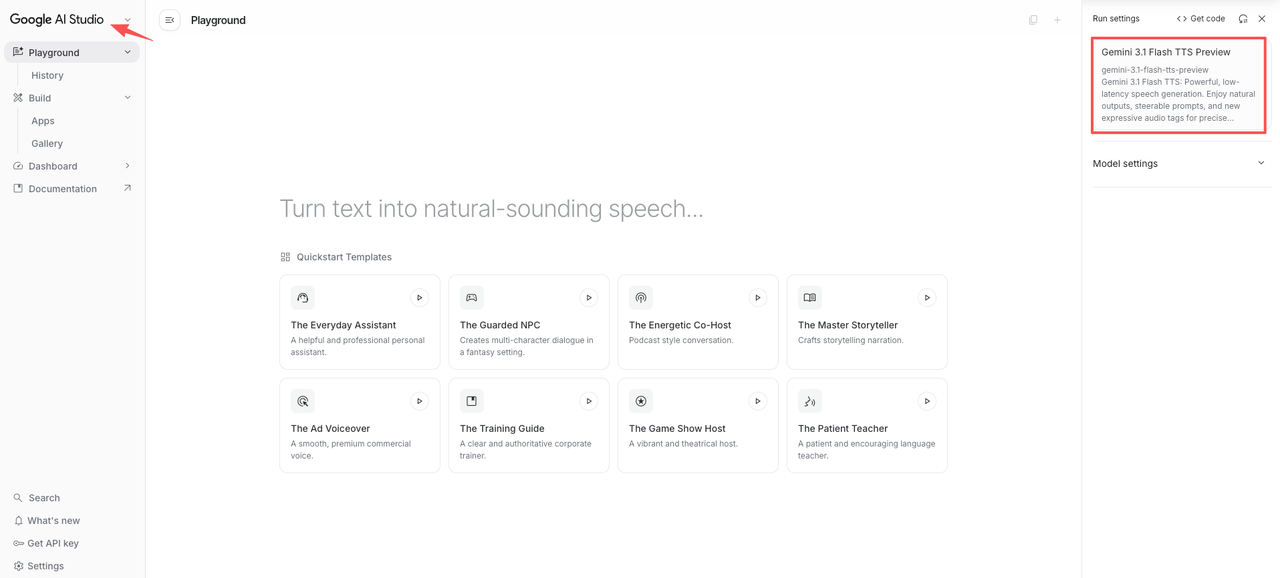The width and height of the screenshot is (1280, 578).
Task: Play The Ad Voiceover template
Action: tap(419, 401)
